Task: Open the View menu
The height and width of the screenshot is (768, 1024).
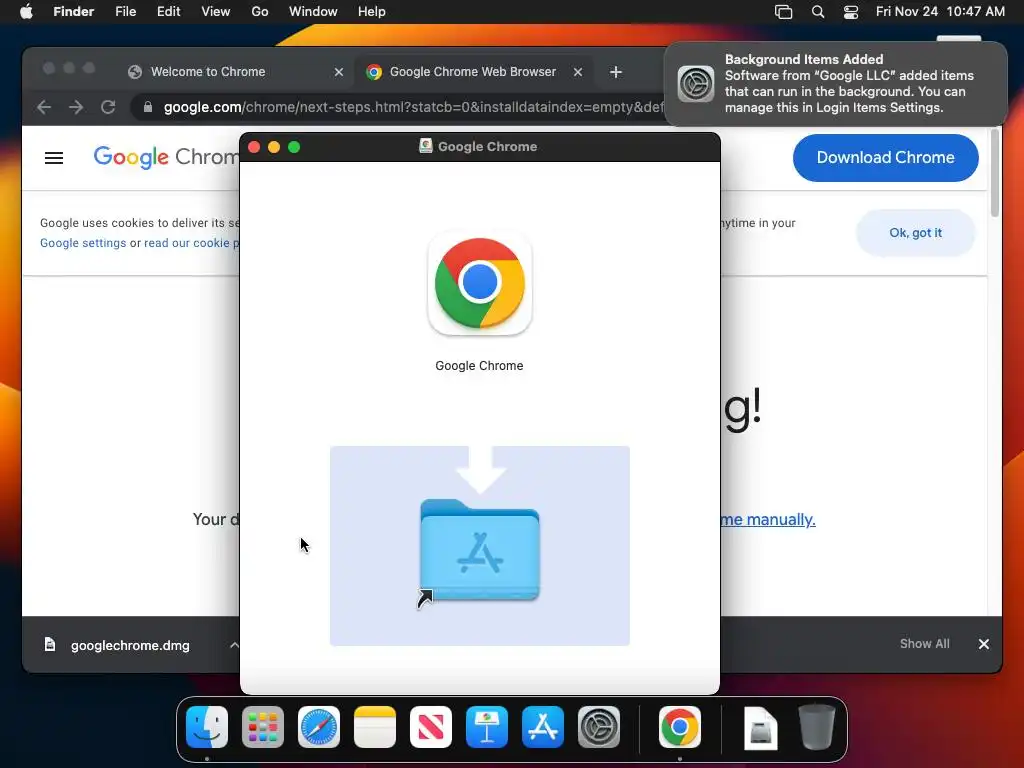Action: [x=216, y=12]
